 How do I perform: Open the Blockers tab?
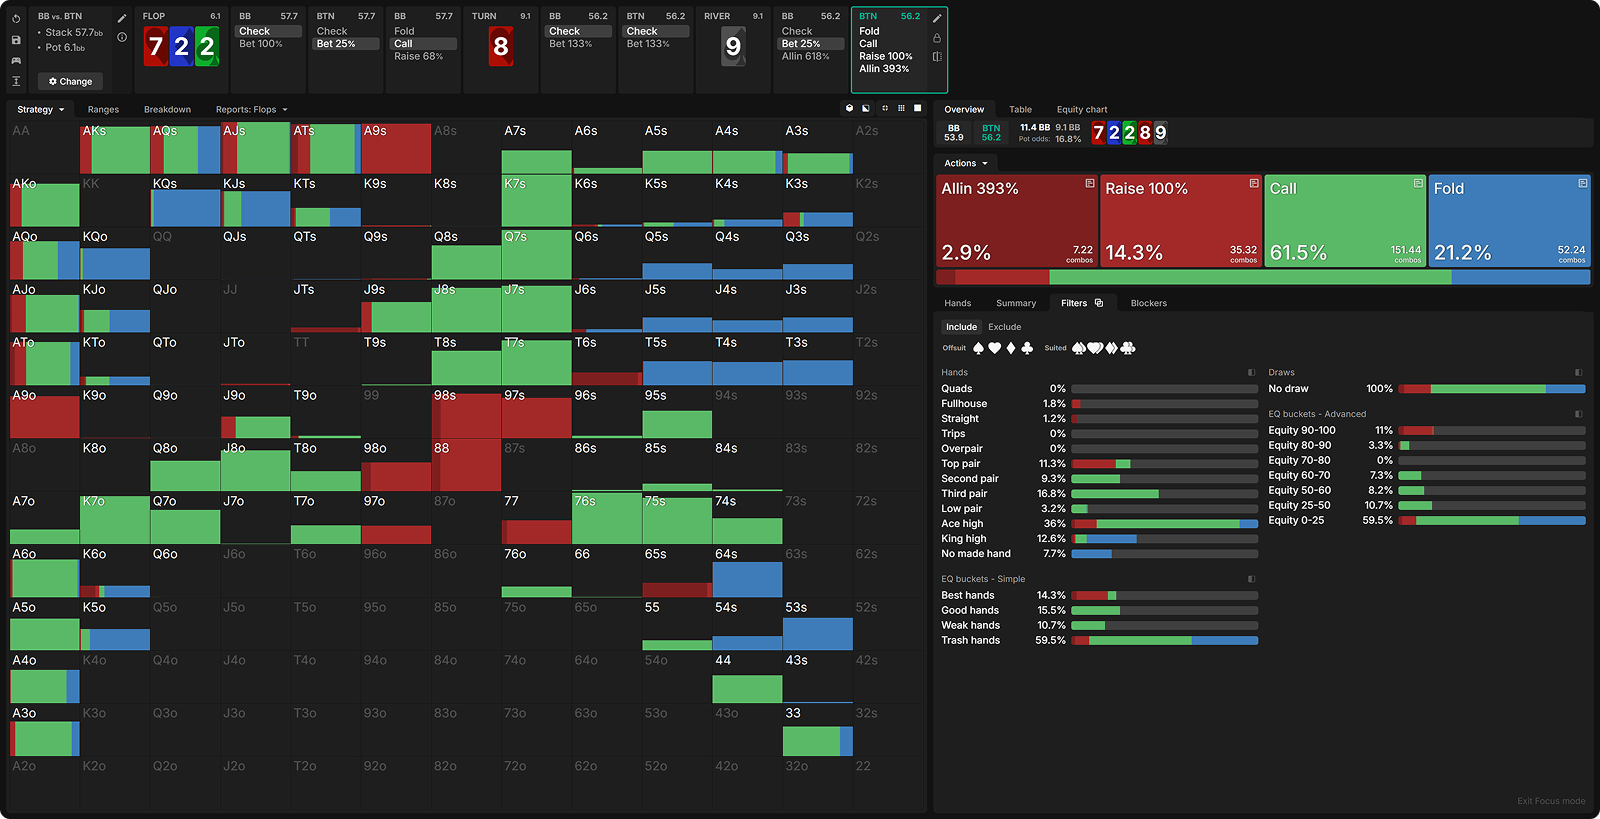click(1148, 303)
